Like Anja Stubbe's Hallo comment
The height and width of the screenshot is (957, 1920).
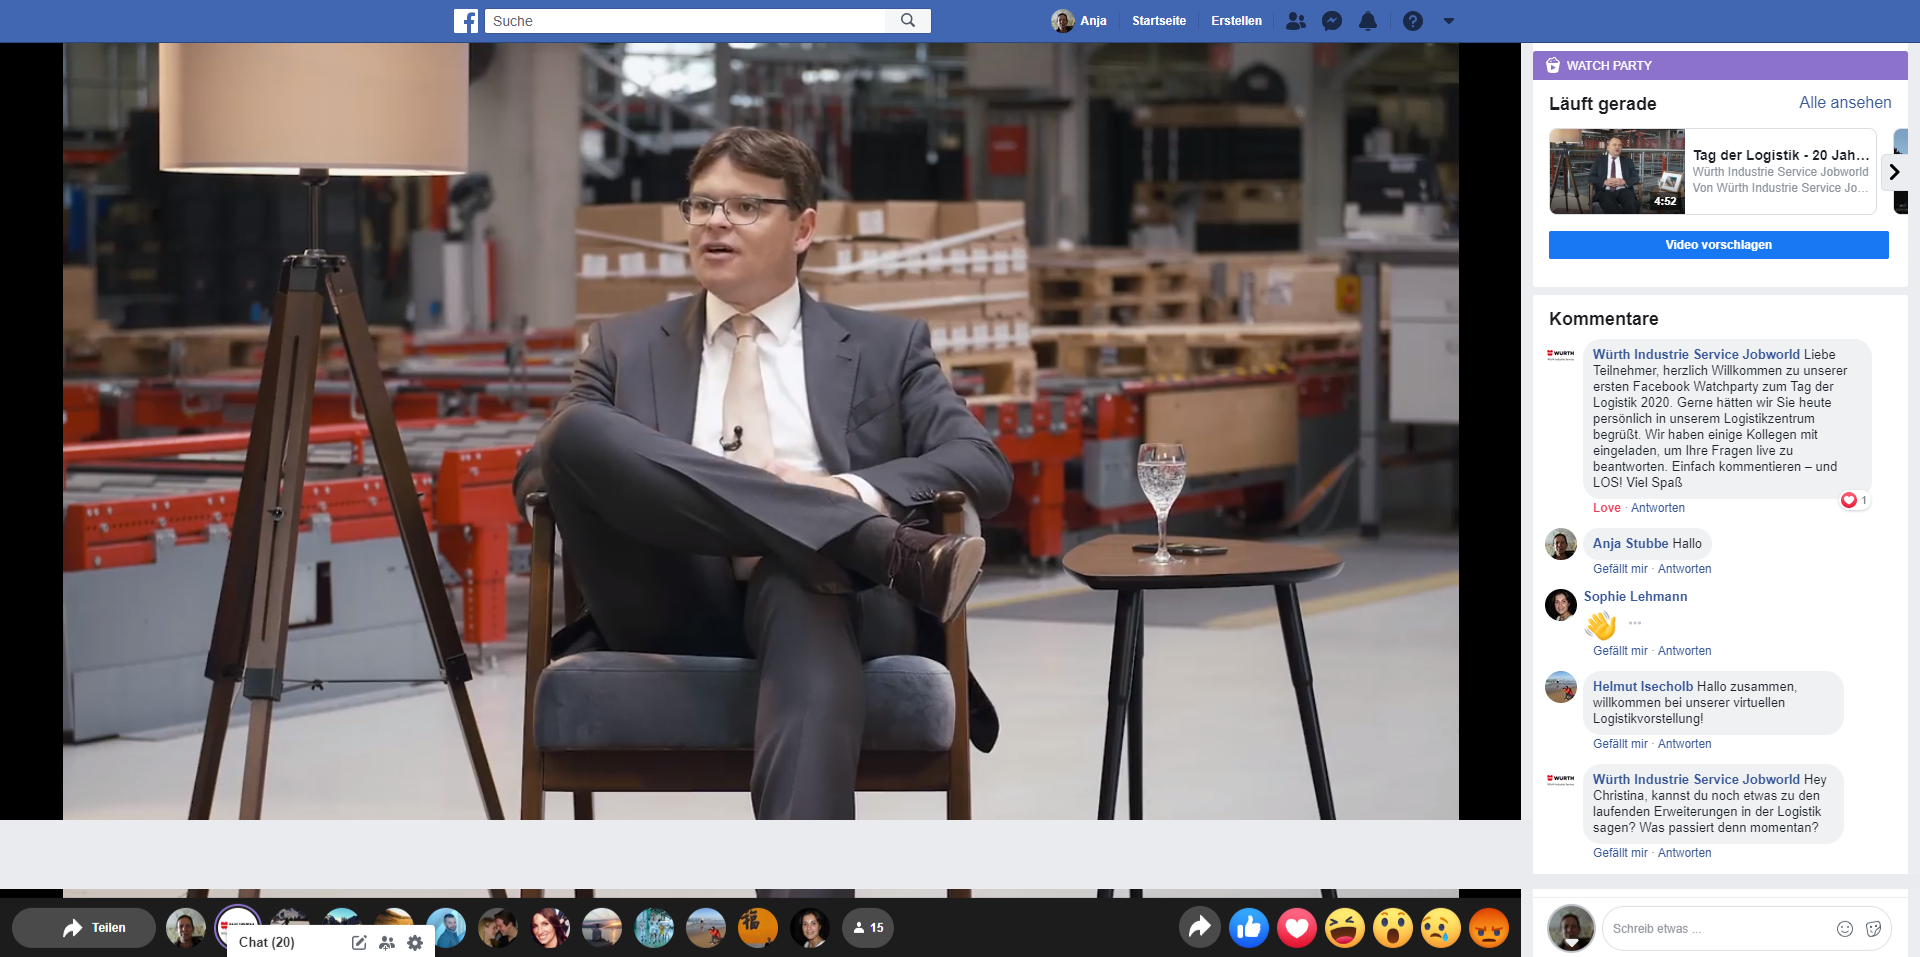(x=1619, y=569)
